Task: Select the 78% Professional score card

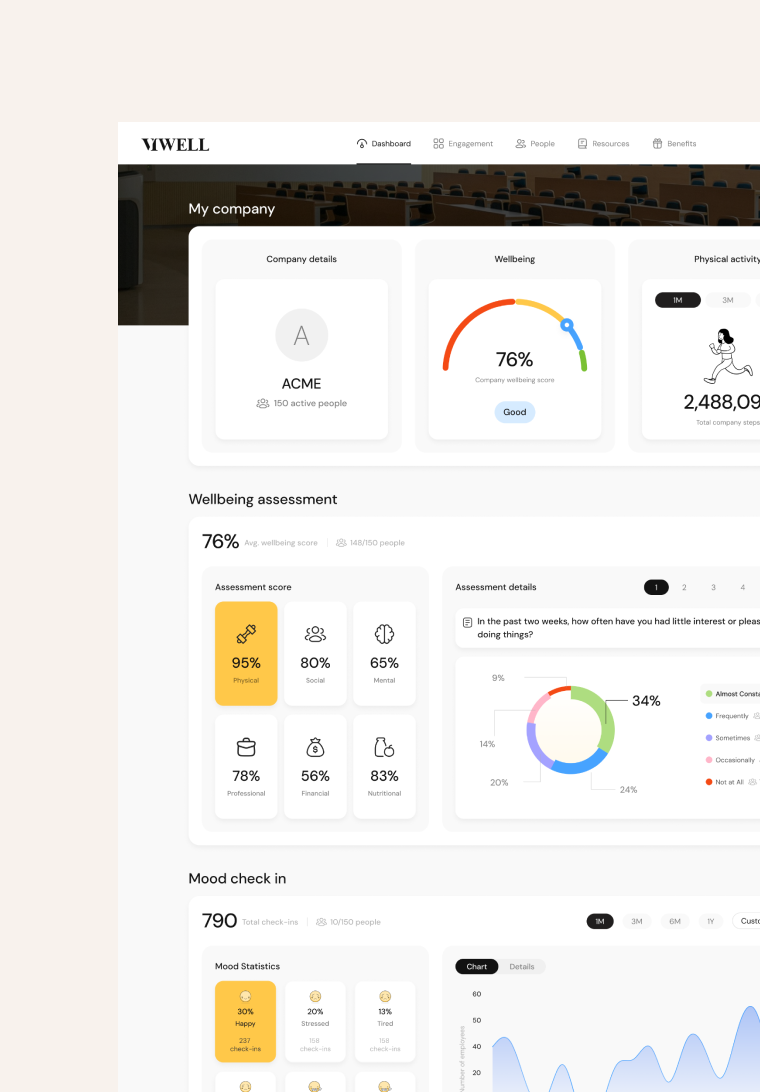Action: [x=246, y=766]
